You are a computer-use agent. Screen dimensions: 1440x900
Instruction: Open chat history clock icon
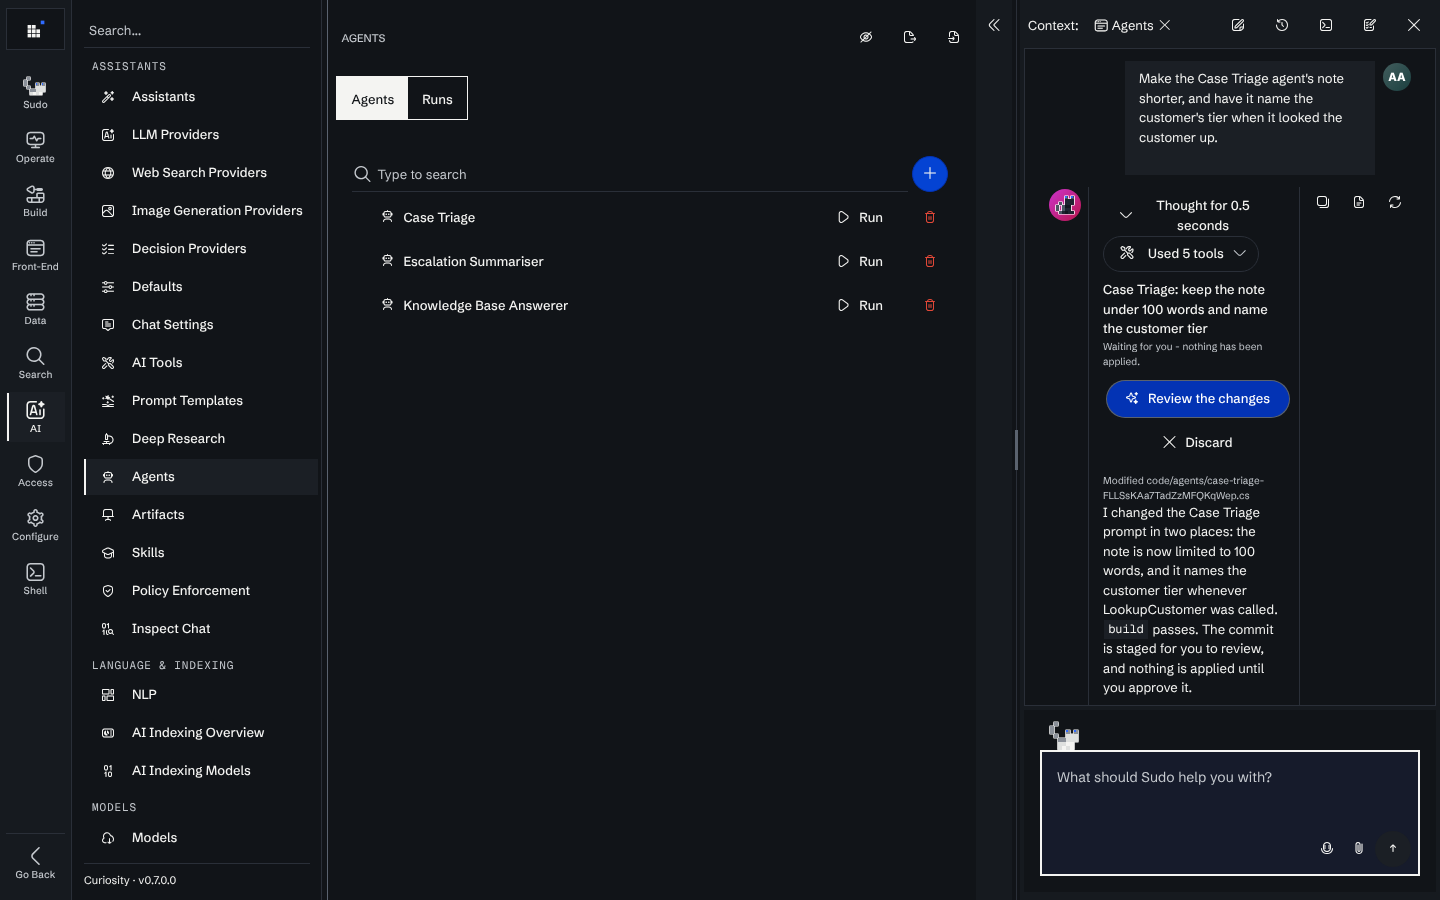point(1282,25)
